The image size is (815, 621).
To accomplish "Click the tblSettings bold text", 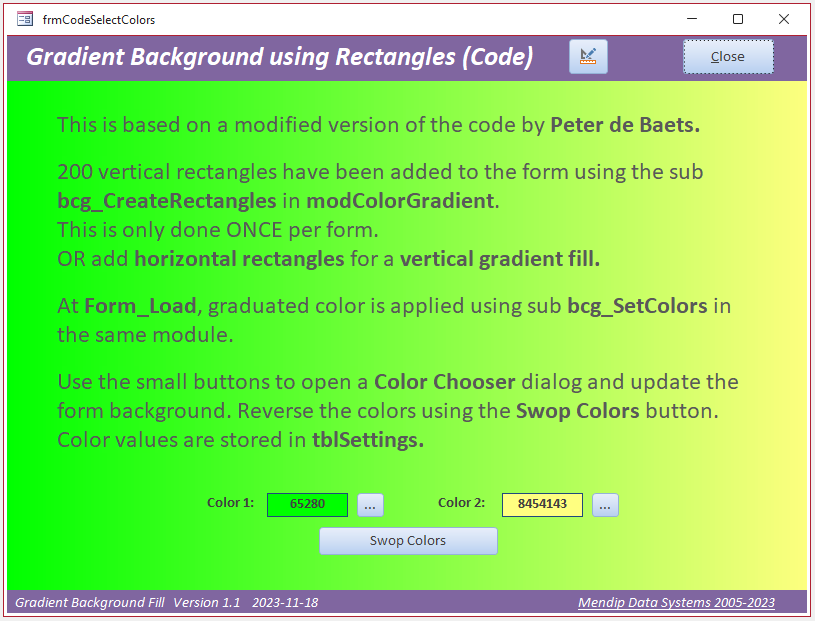I will click(368, 440).
